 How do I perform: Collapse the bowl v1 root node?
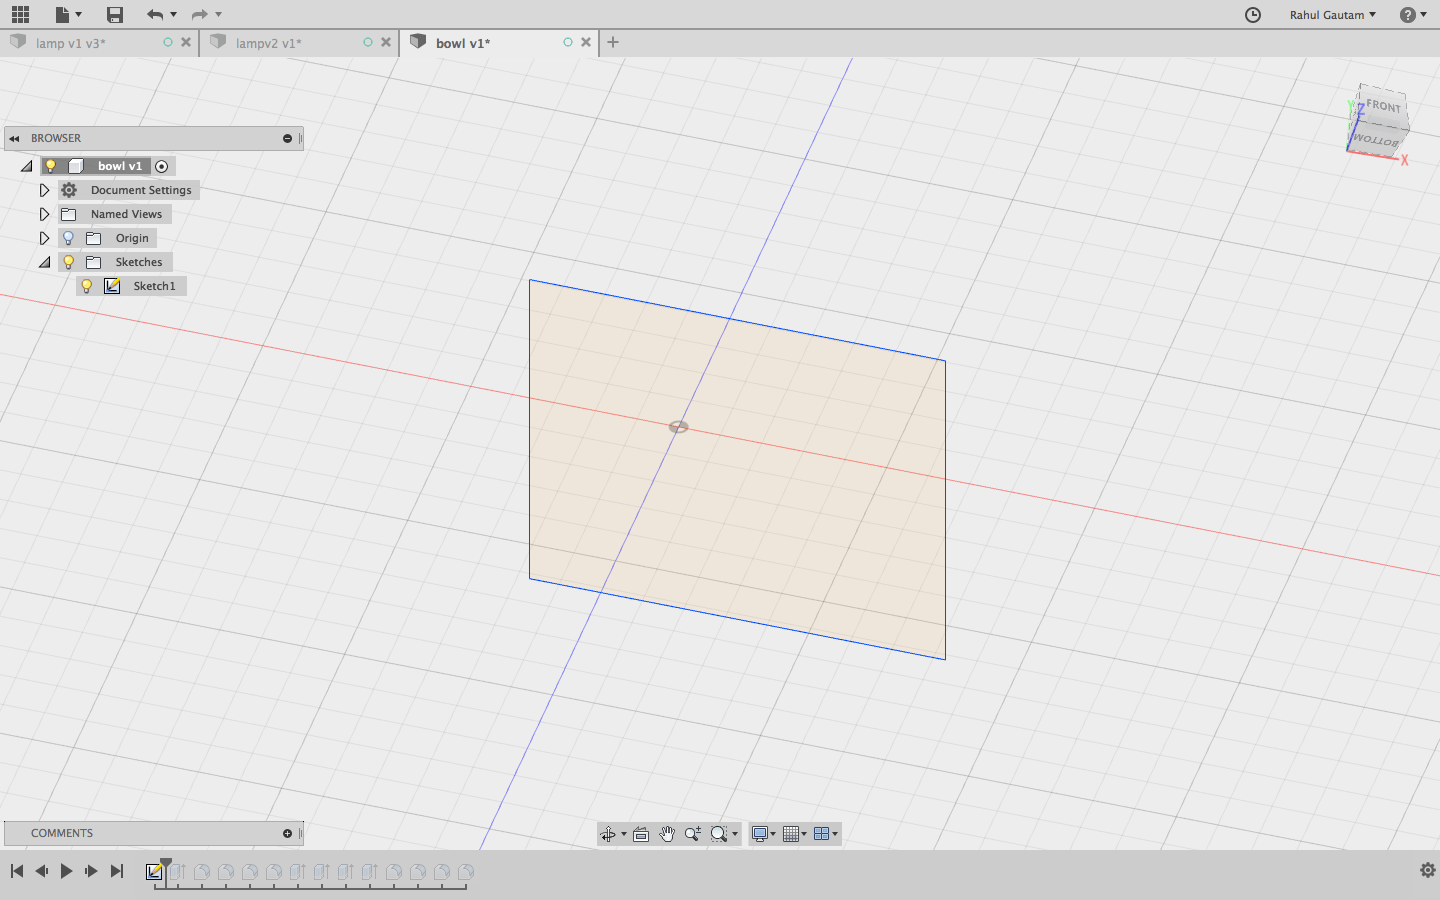click(x=27, y=166)
